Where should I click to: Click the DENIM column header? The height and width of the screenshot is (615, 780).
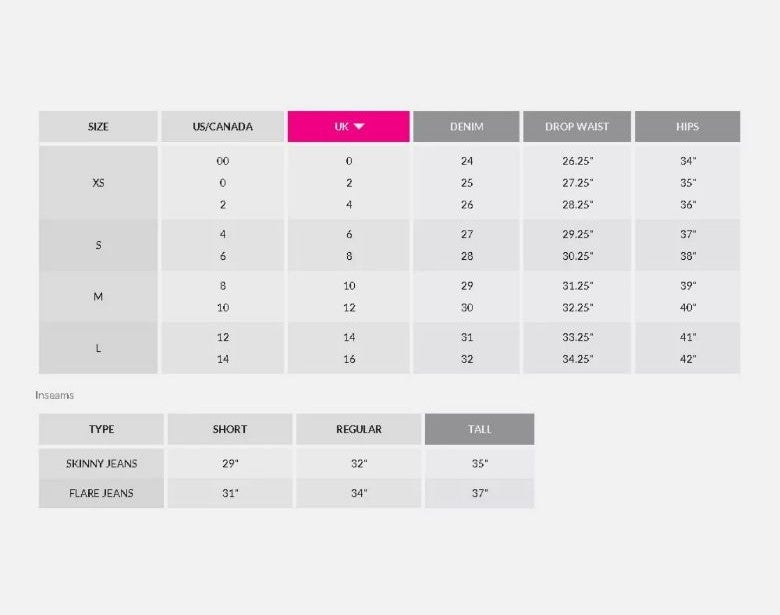[466, 126]
